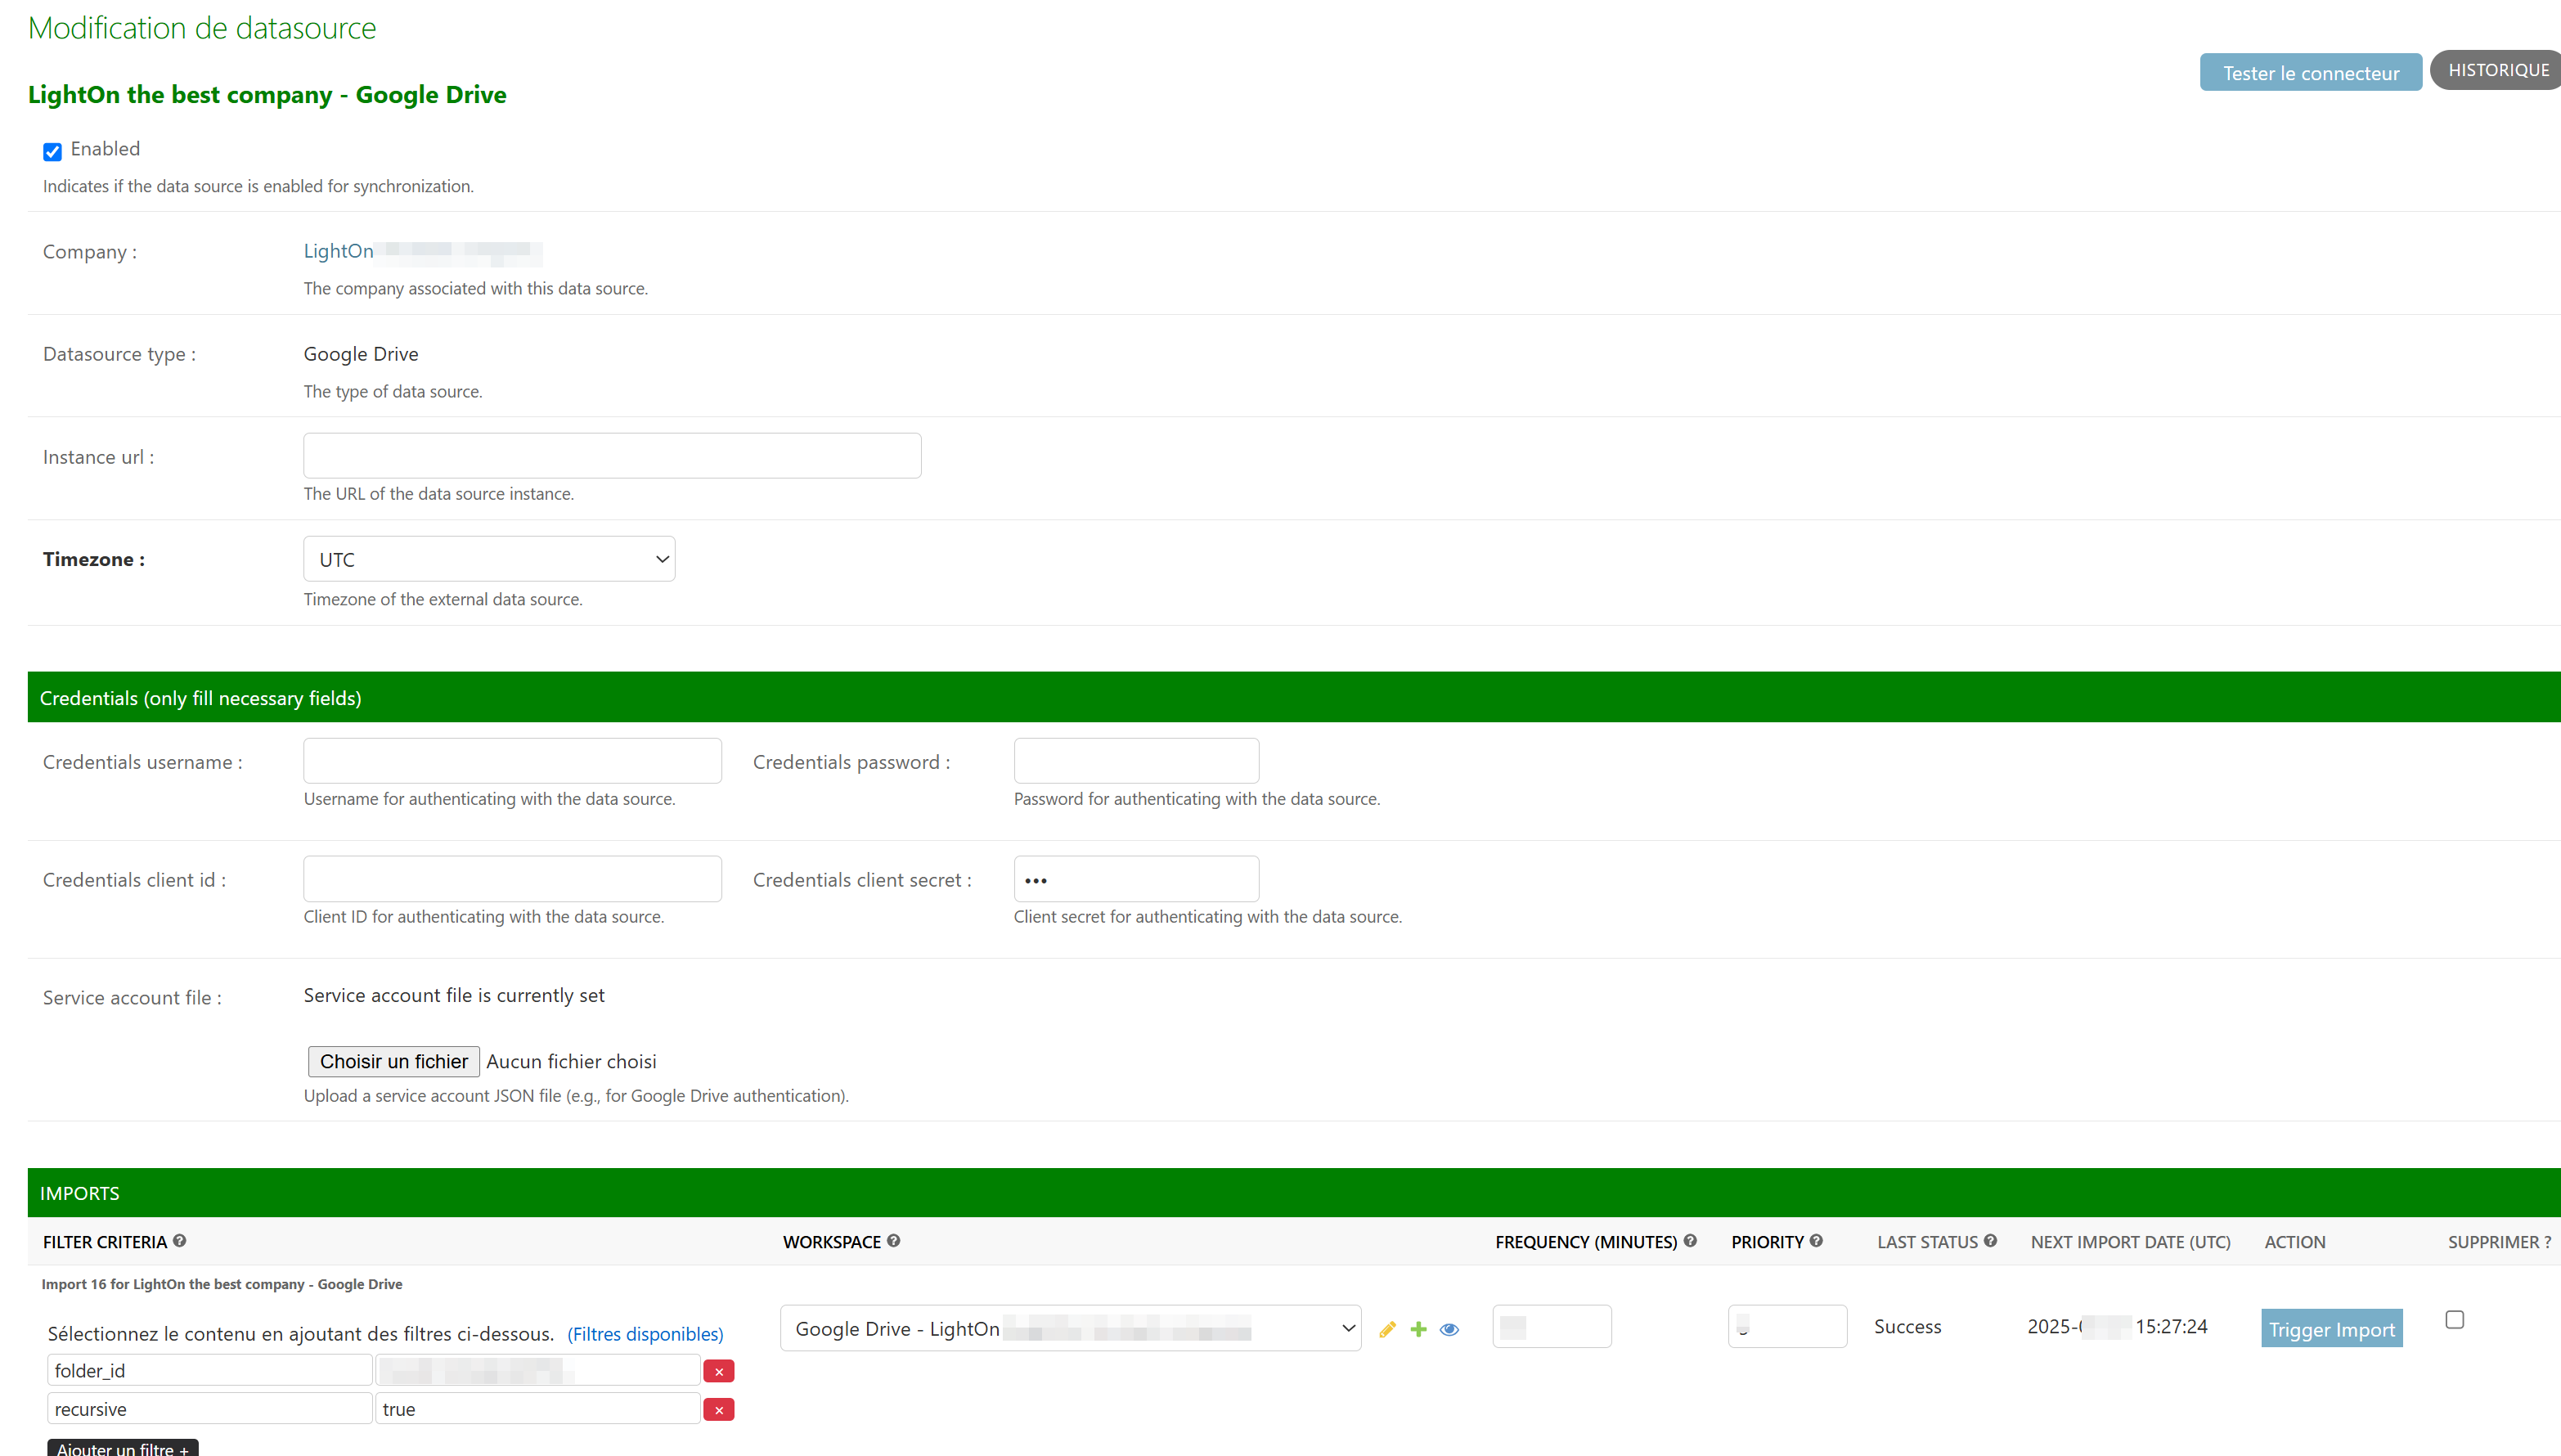The image size is (2561, 1456).
Task: Click the recursive filter name field
Action: pos(210,1408)
